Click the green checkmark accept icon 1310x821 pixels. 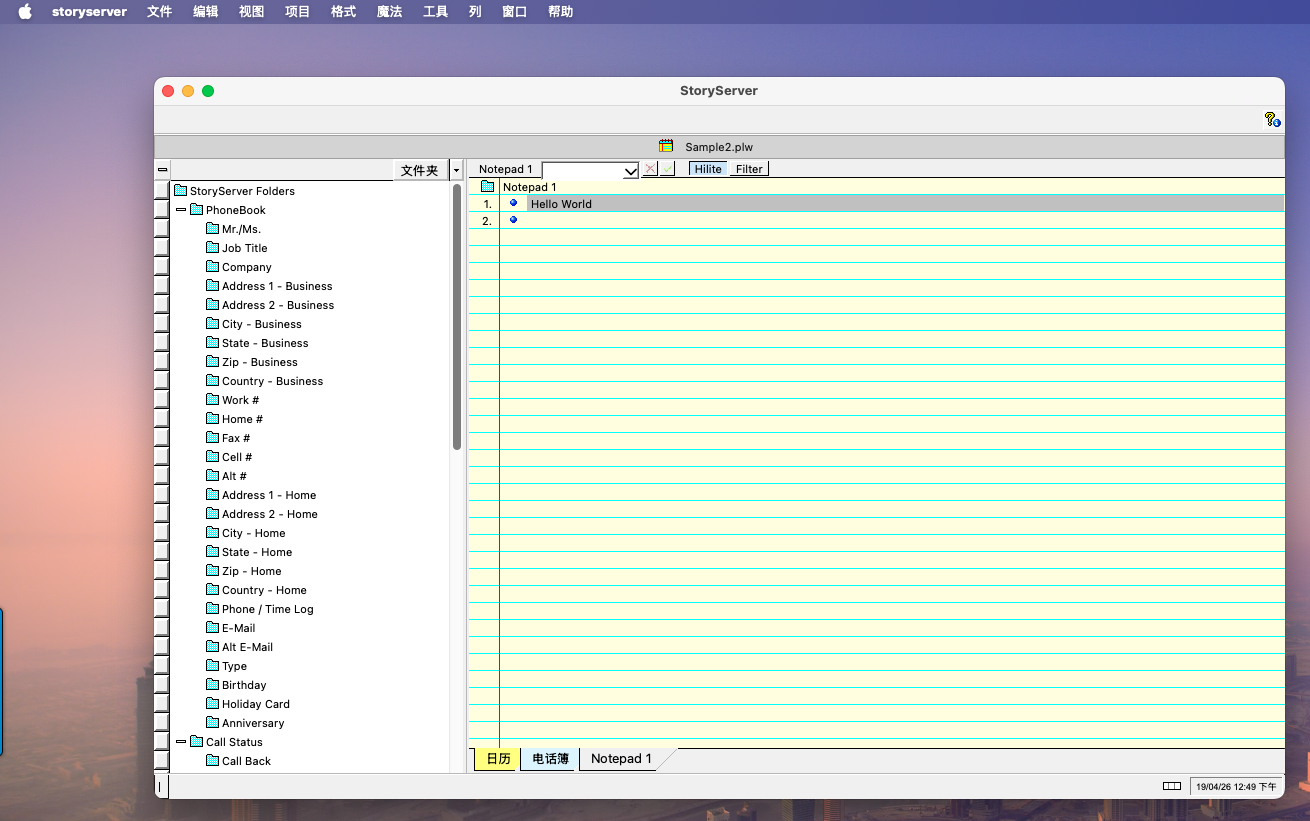tap(667, 169)
